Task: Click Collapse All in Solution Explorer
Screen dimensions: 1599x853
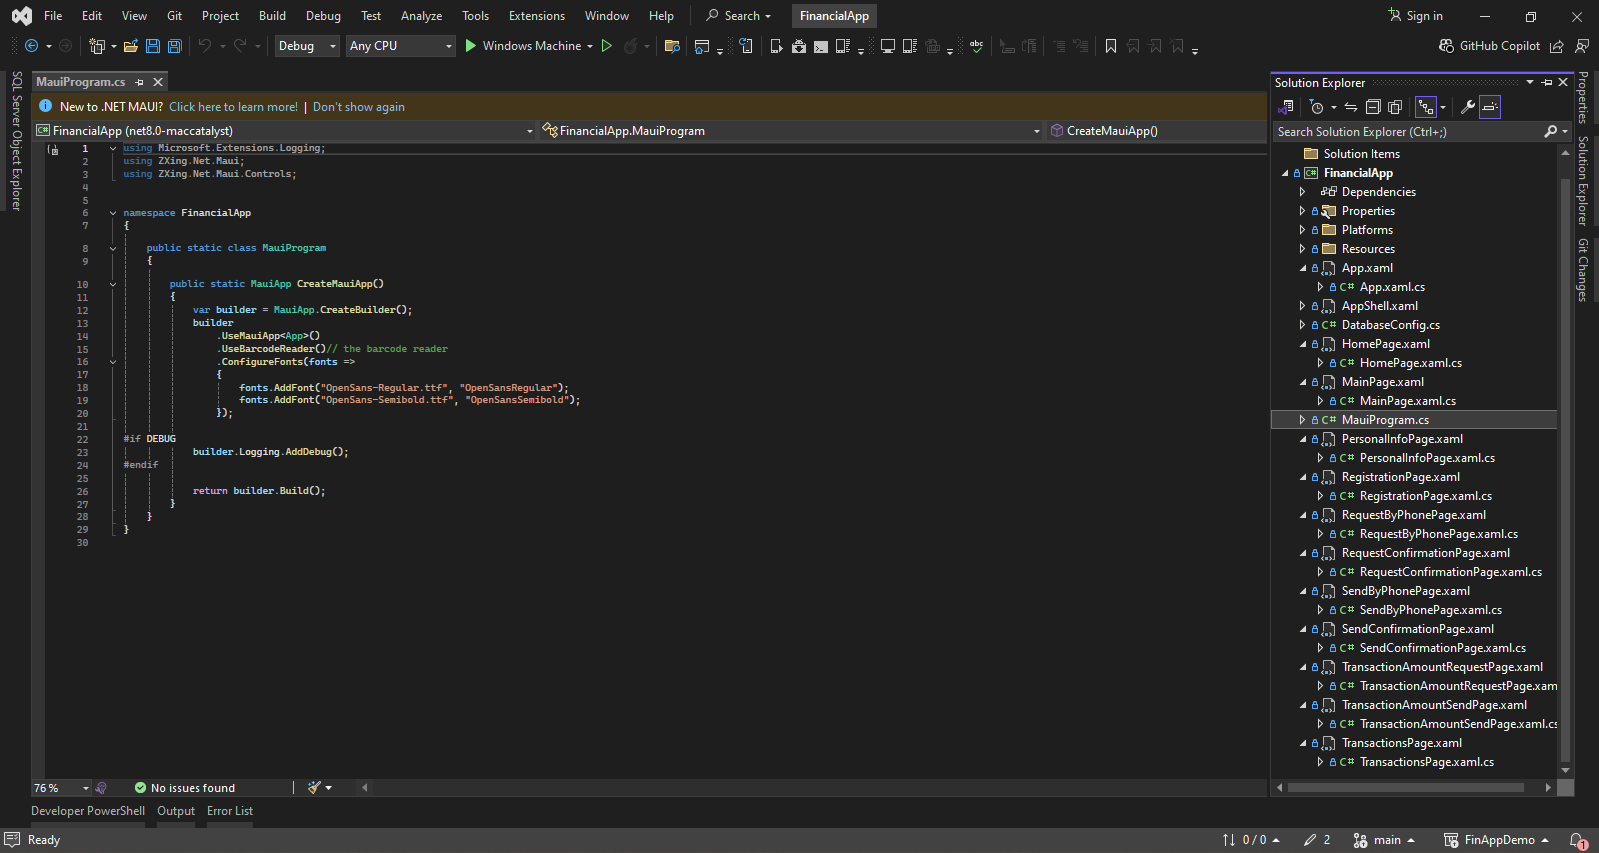Action: 1373,107
